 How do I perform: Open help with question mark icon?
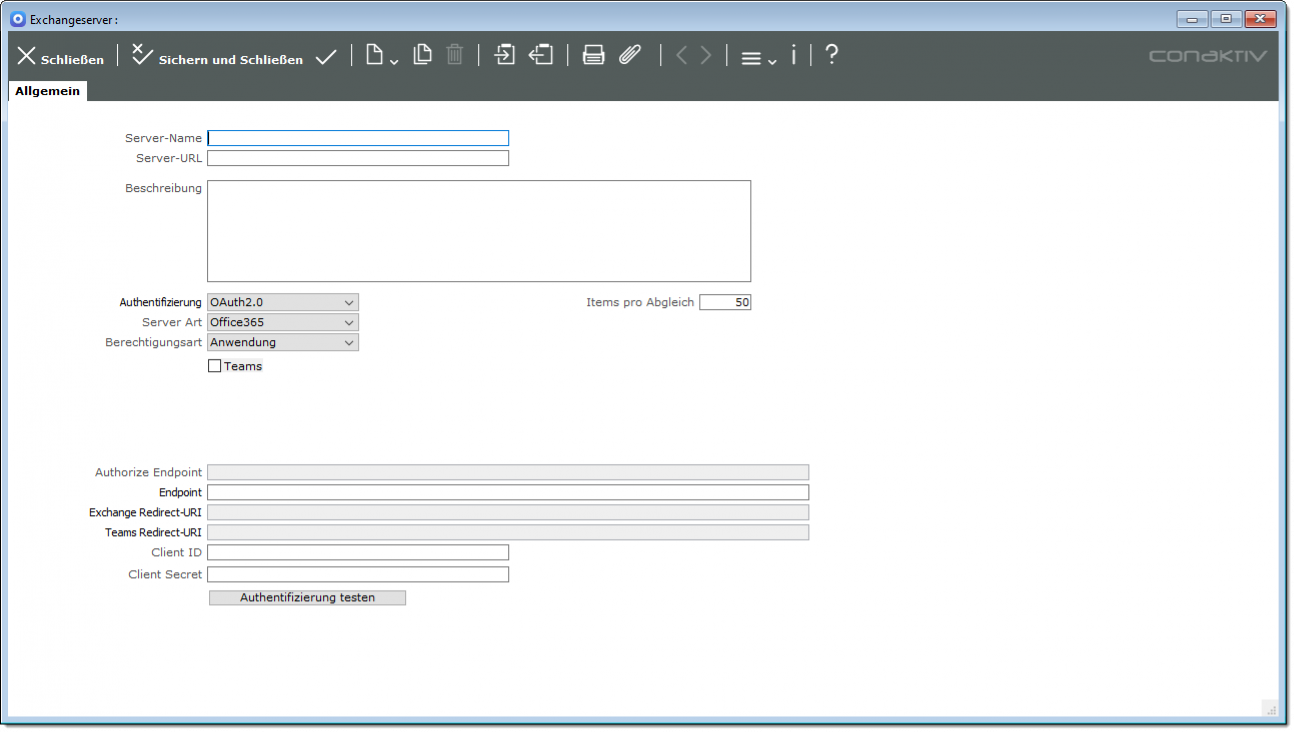[x=831, y=55]
